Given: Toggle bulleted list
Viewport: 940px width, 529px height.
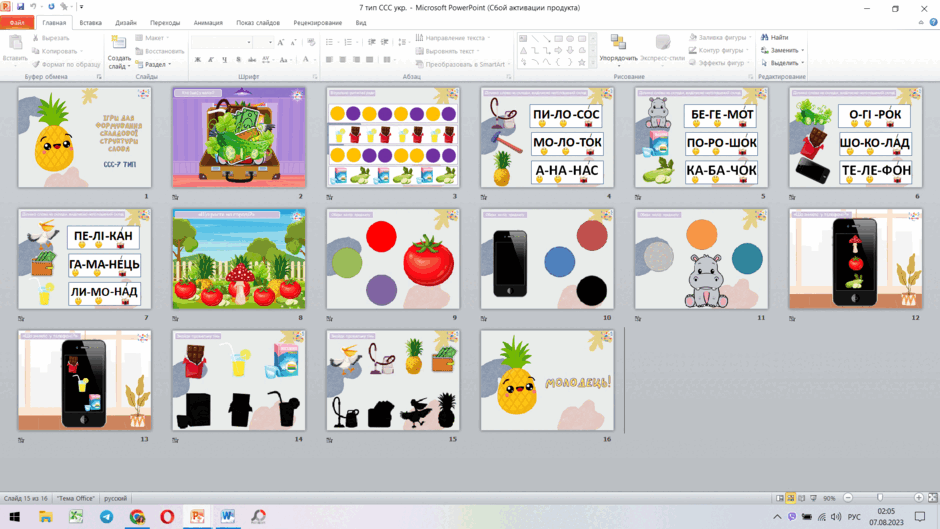Looking at the screenshot, I should pos(331,42).
